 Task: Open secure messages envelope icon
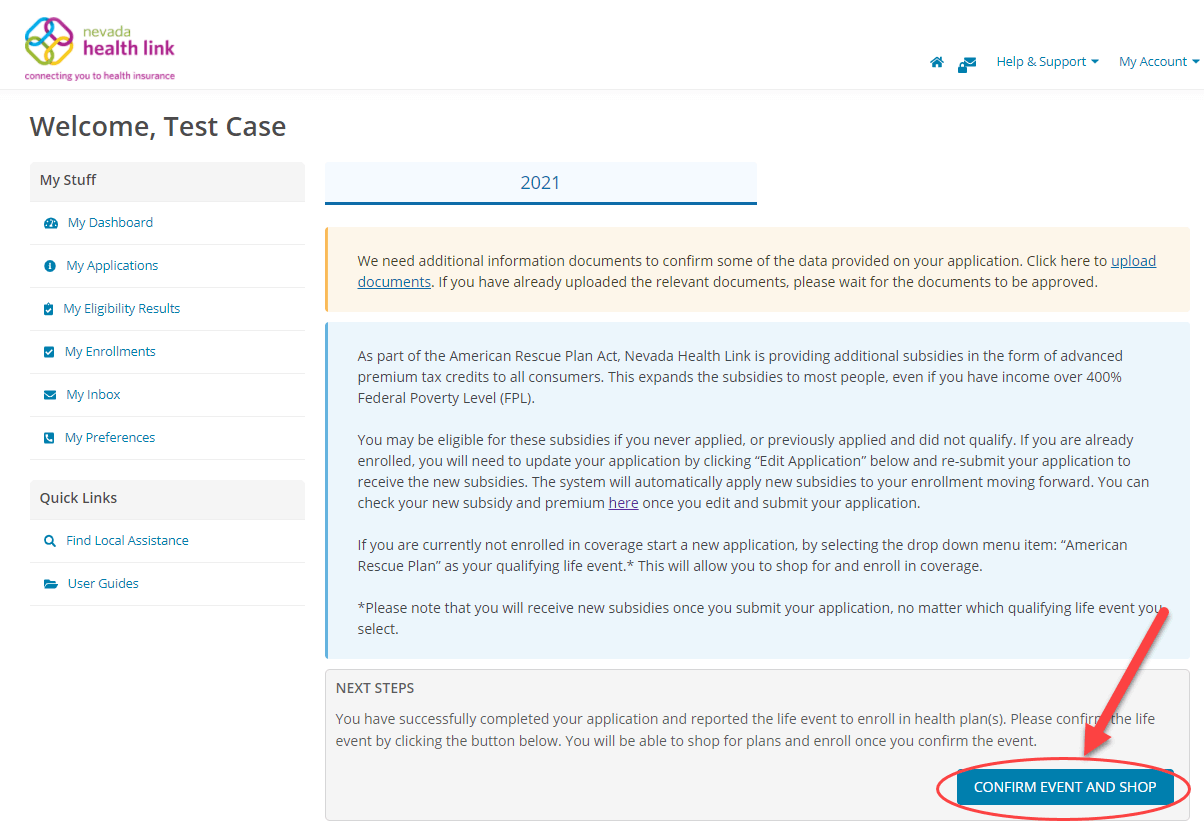pyautogui.click(x=967, y=64)
